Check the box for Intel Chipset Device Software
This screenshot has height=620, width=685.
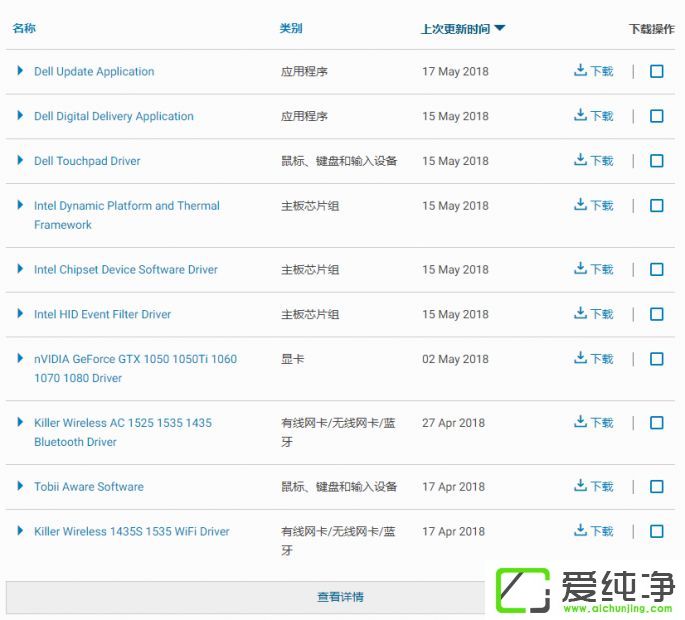click(657, 270)
